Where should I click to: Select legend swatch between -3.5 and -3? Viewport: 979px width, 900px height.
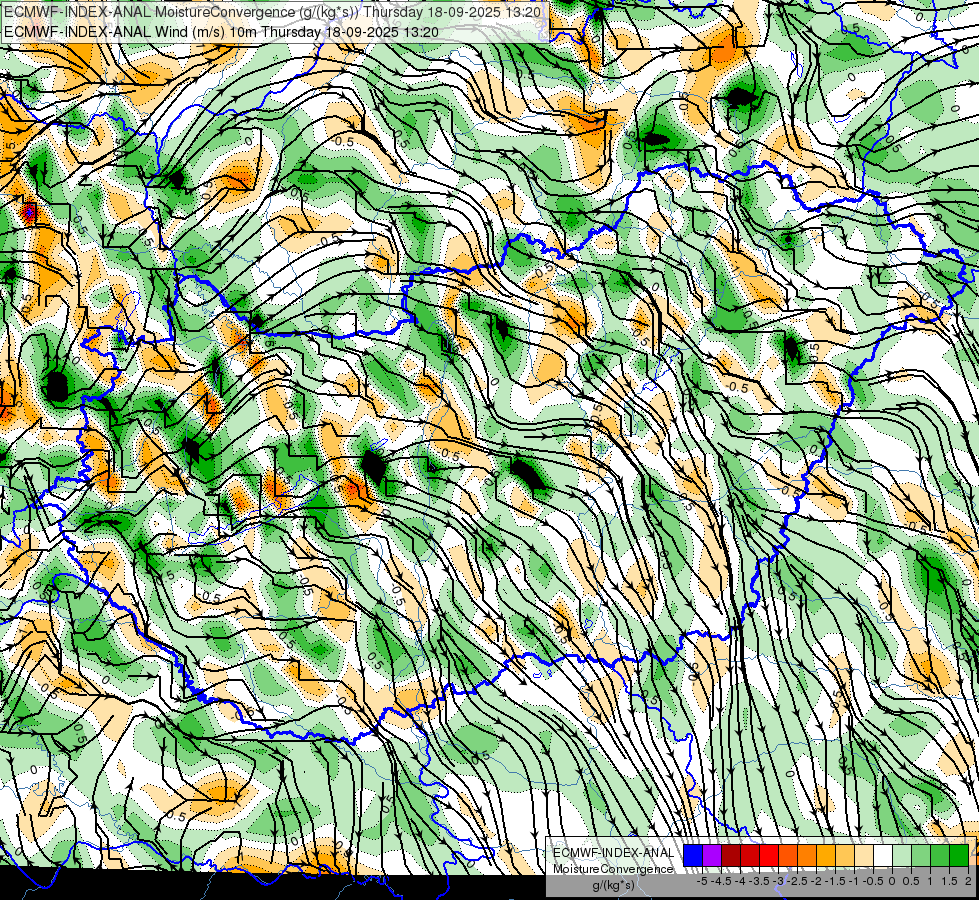(769, 856)
